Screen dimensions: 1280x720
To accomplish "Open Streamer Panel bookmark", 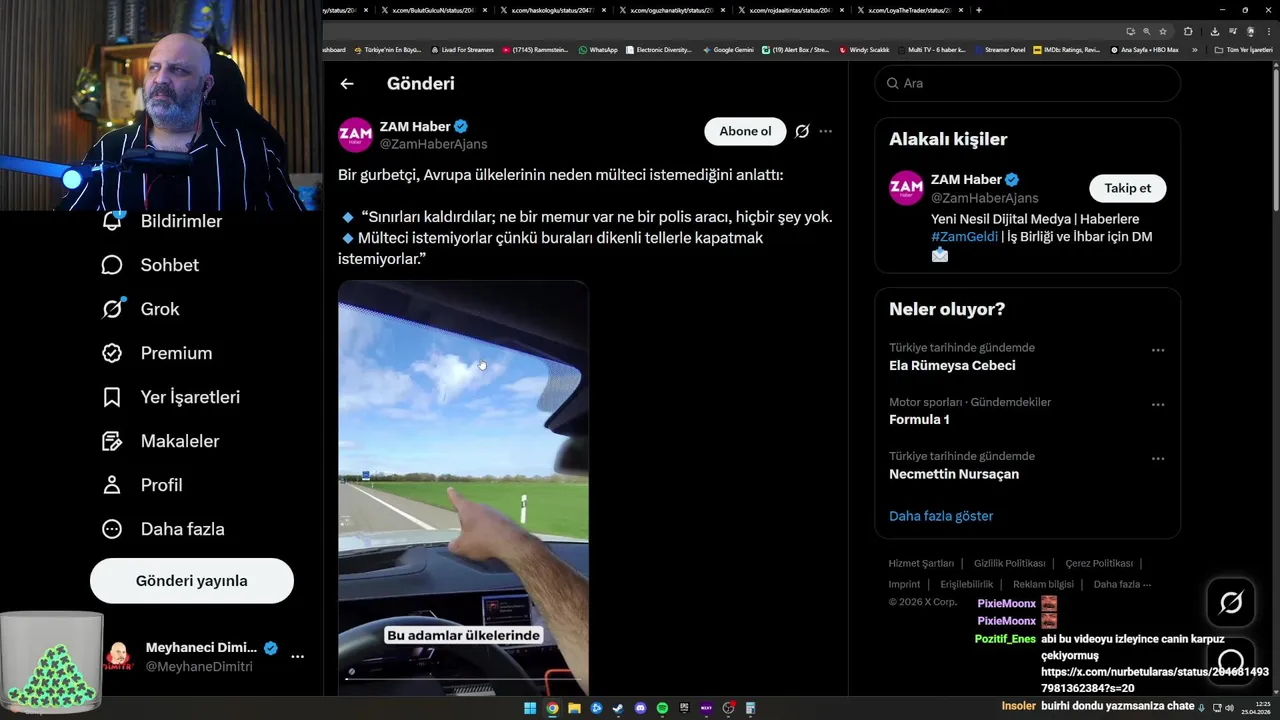I will tap(1000, 49).
